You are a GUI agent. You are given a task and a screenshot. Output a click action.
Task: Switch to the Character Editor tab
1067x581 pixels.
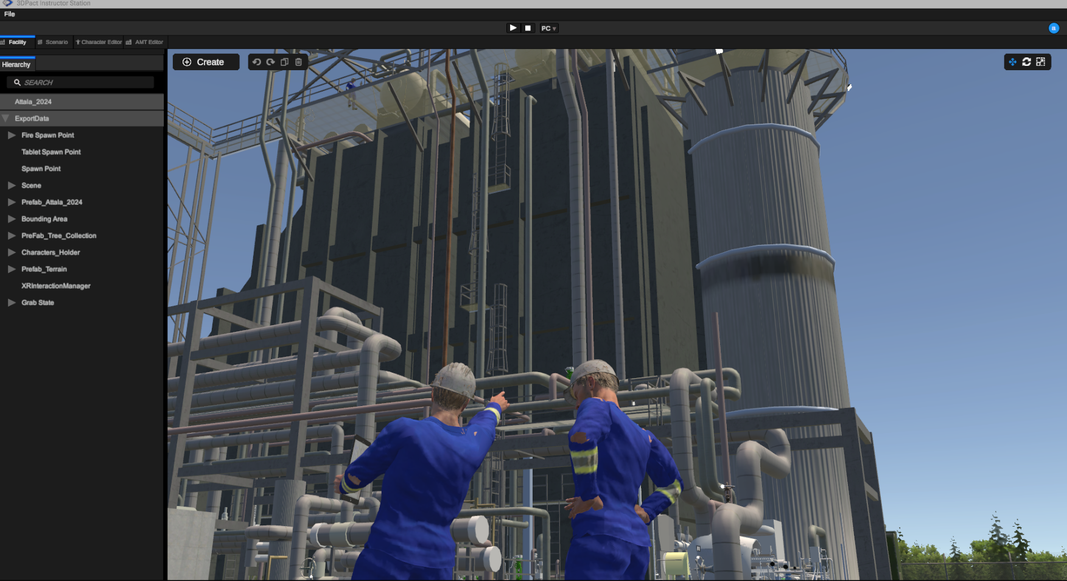point(99,42)
